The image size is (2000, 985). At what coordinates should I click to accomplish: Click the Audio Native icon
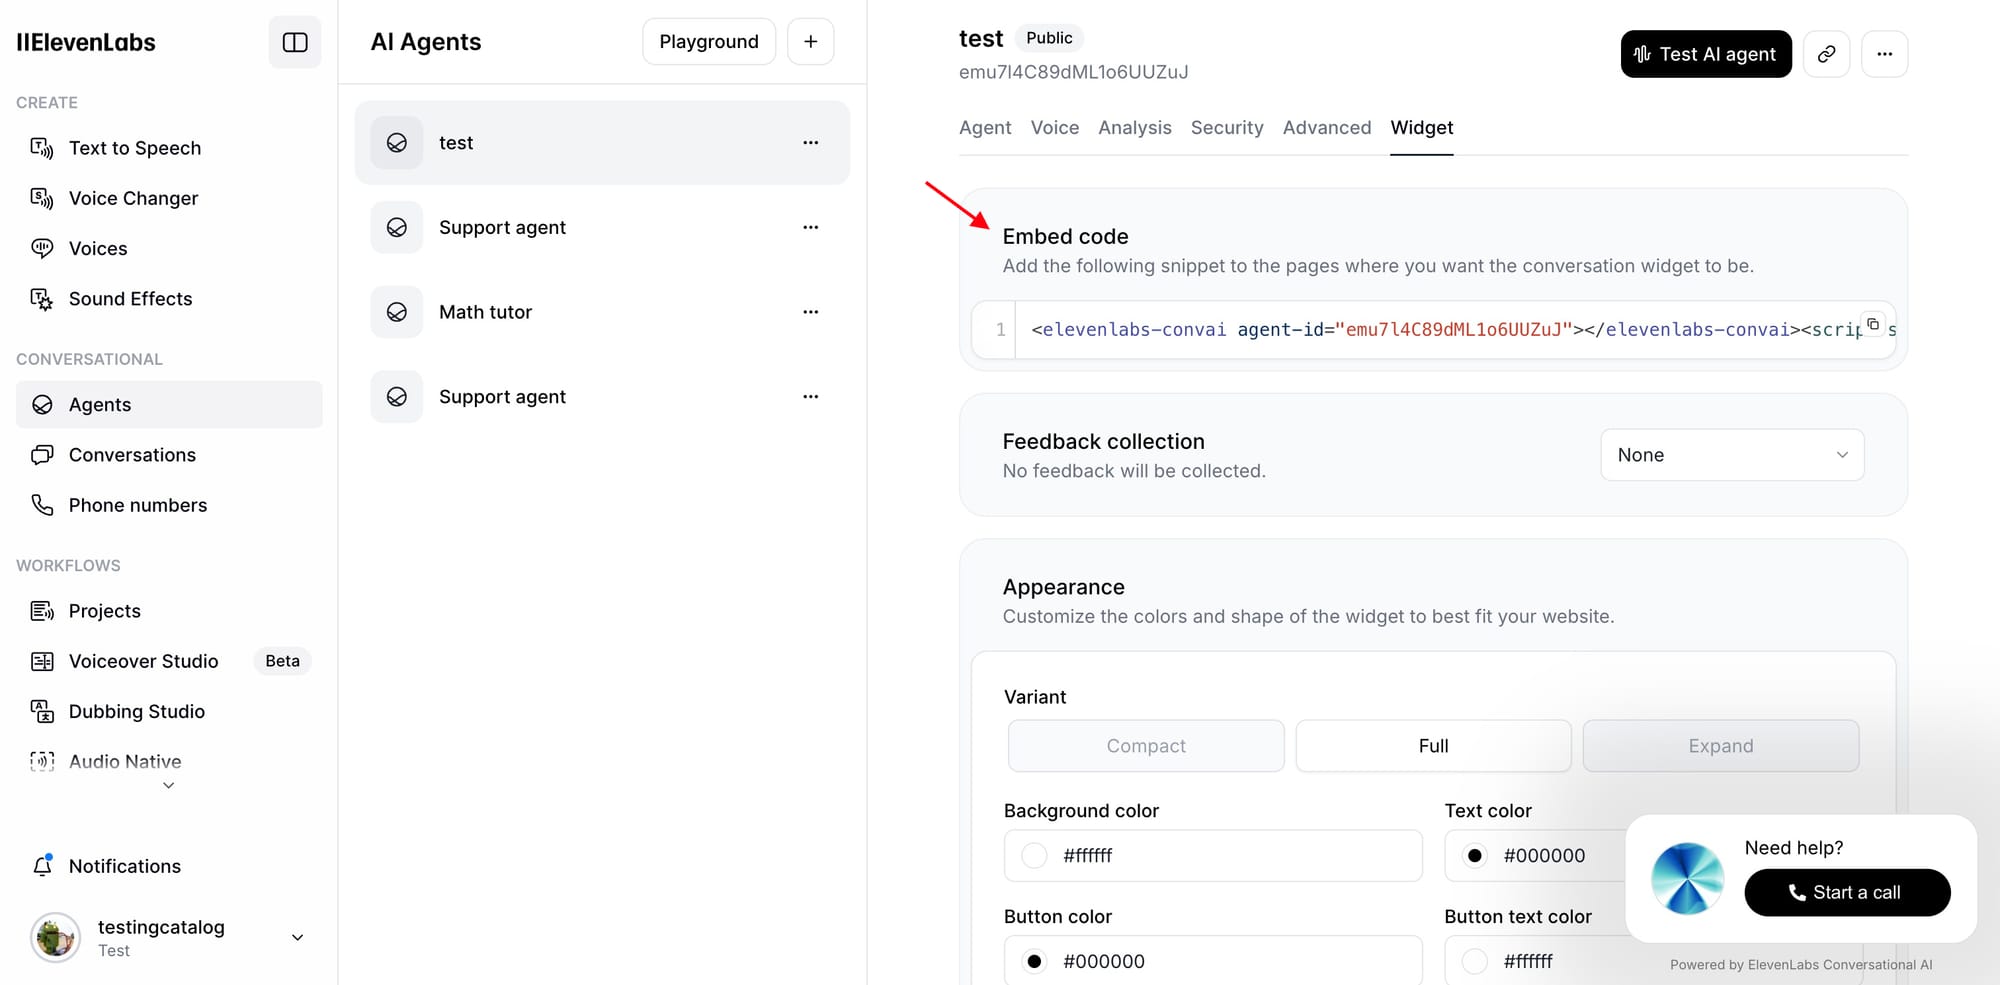pos(42,761)
